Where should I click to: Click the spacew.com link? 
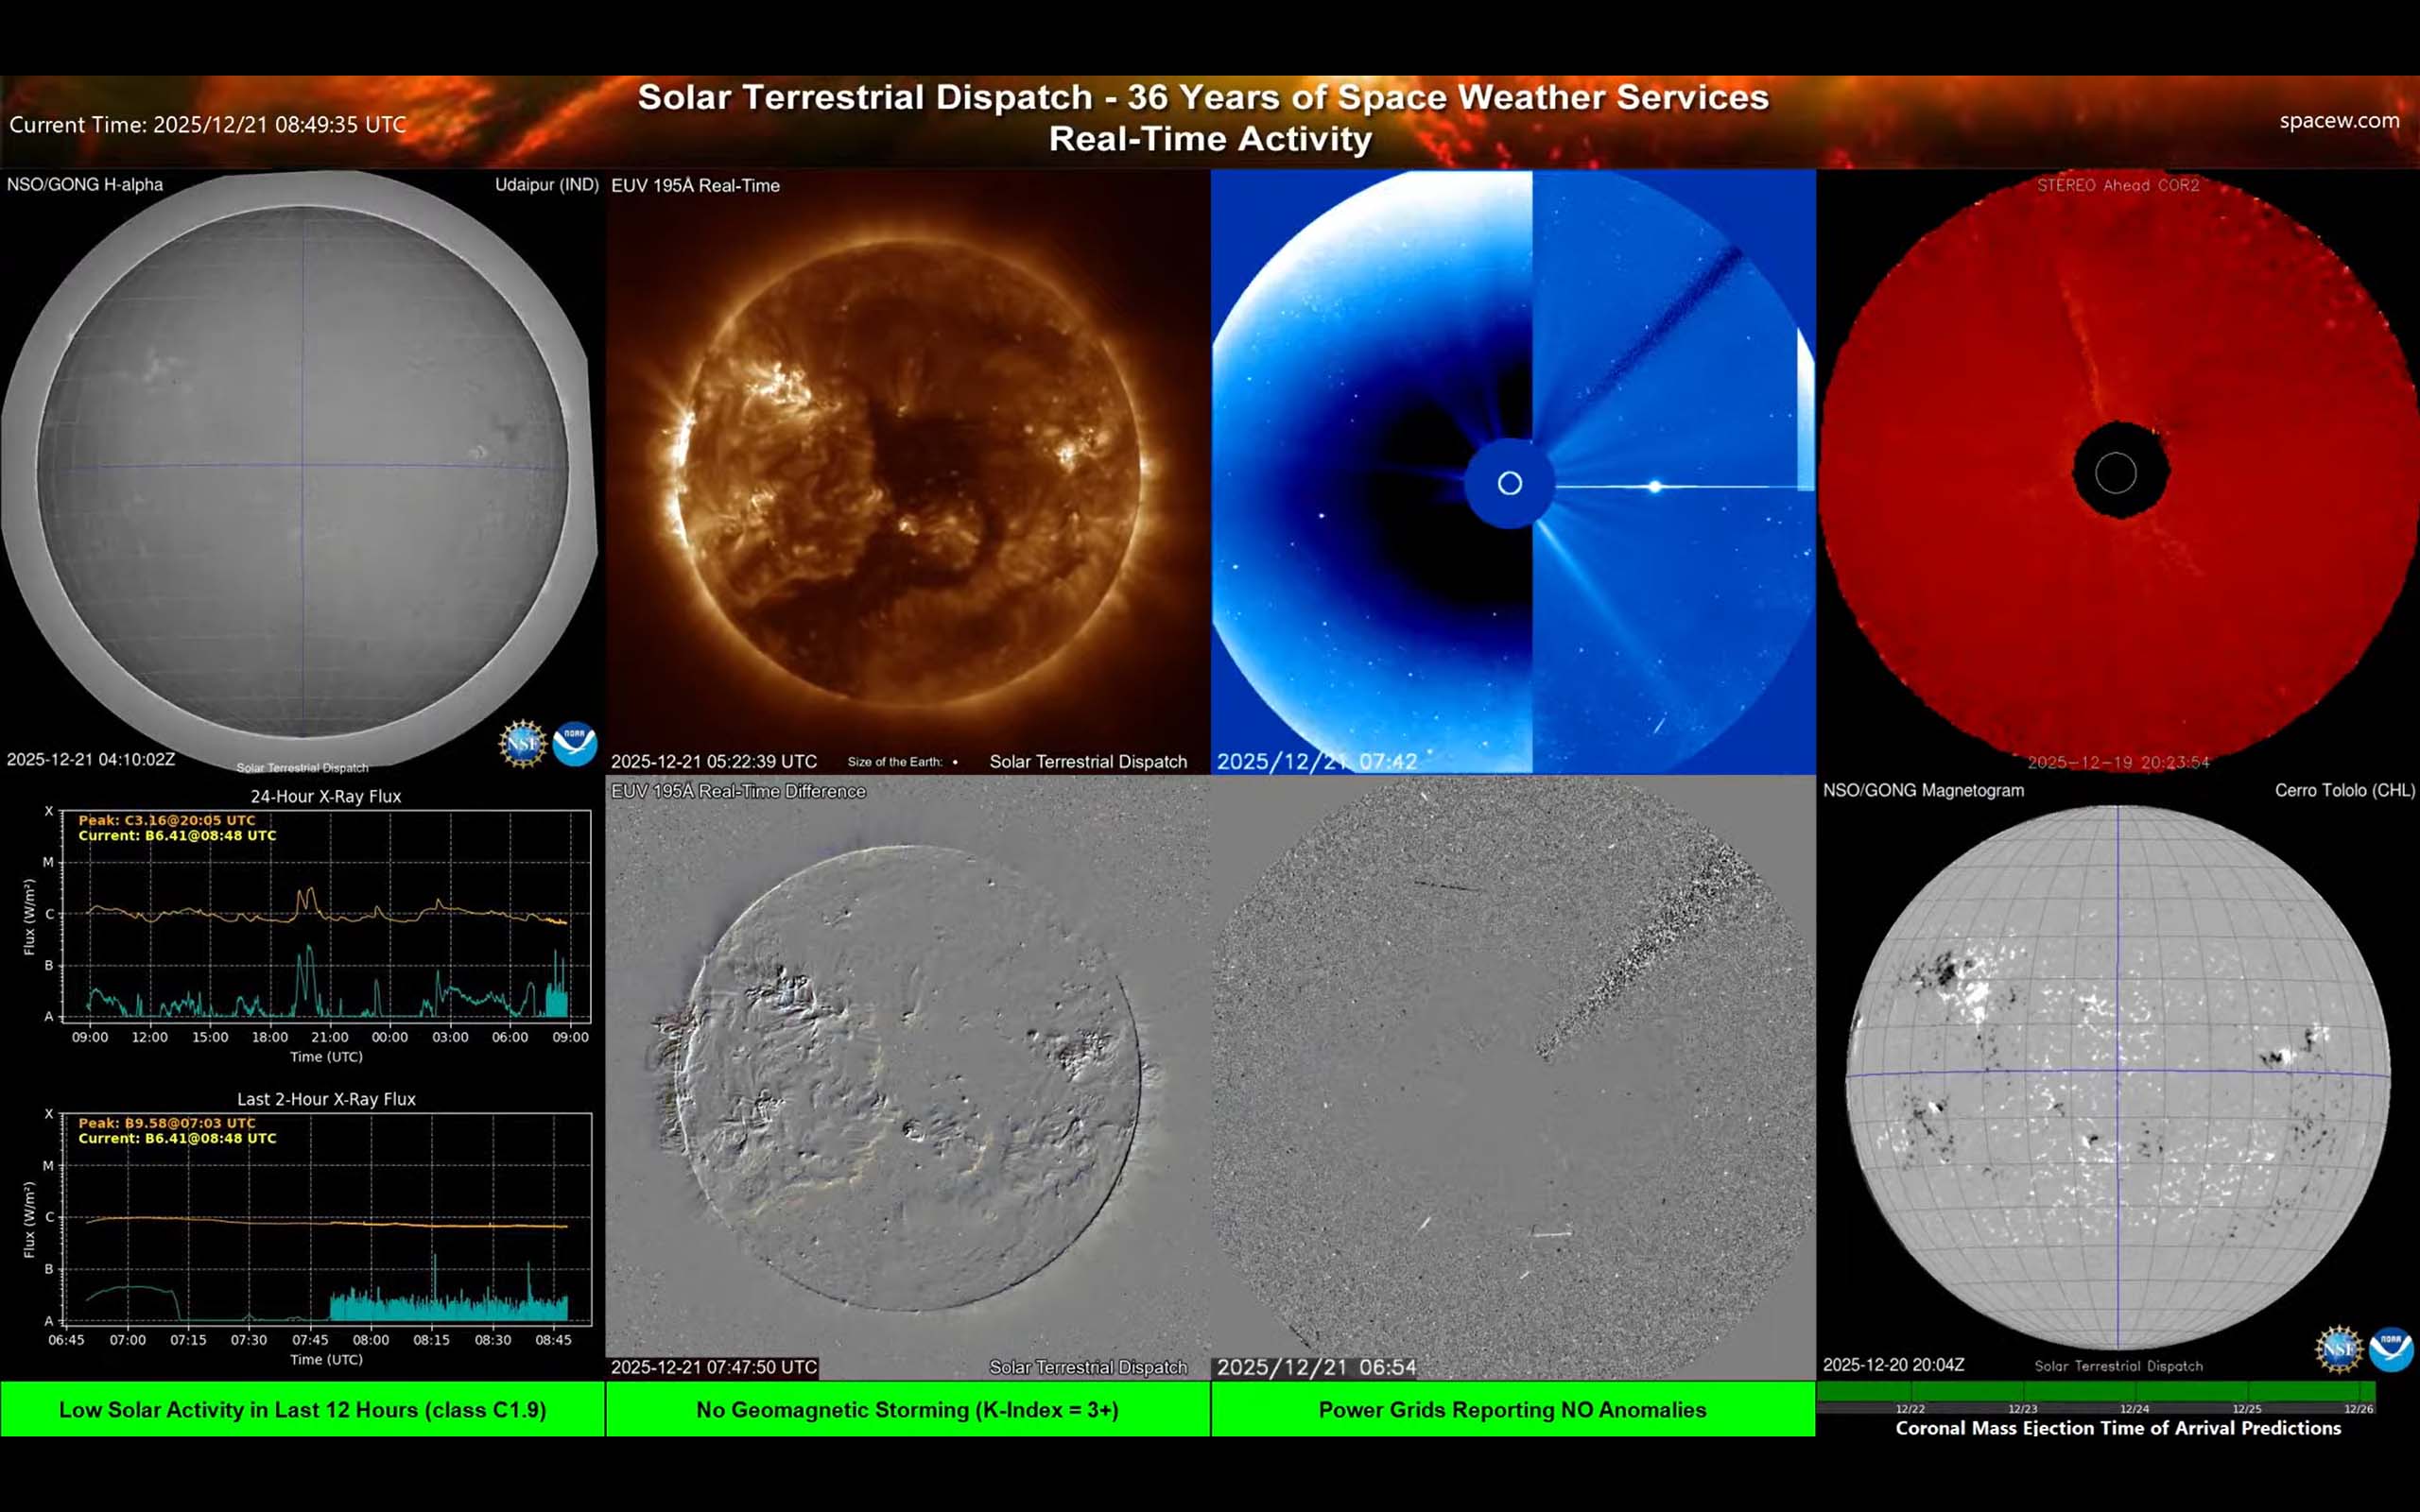2339,121
